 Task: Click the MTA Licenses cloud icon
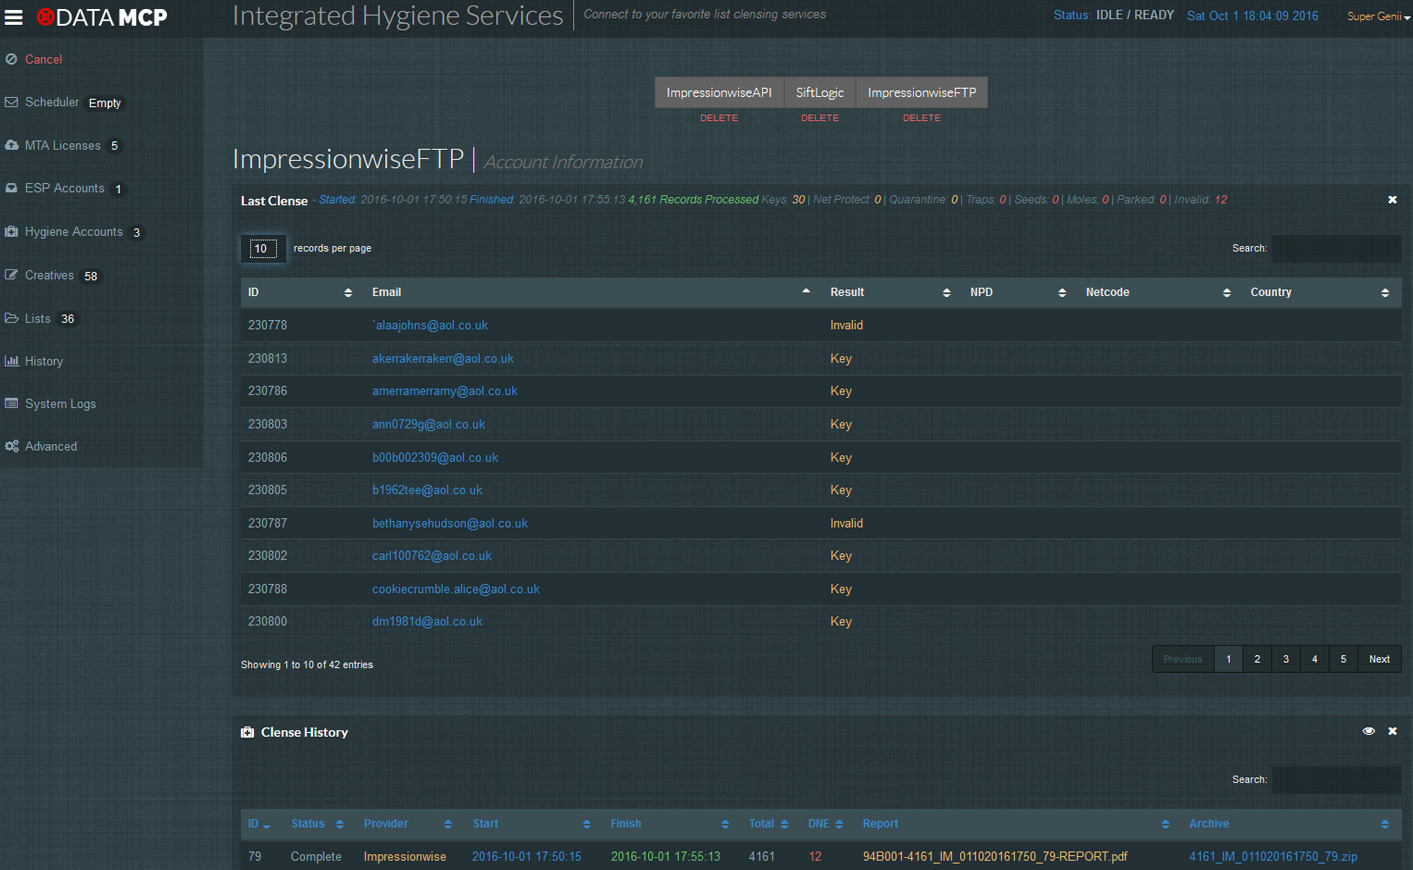coord(11,145)
